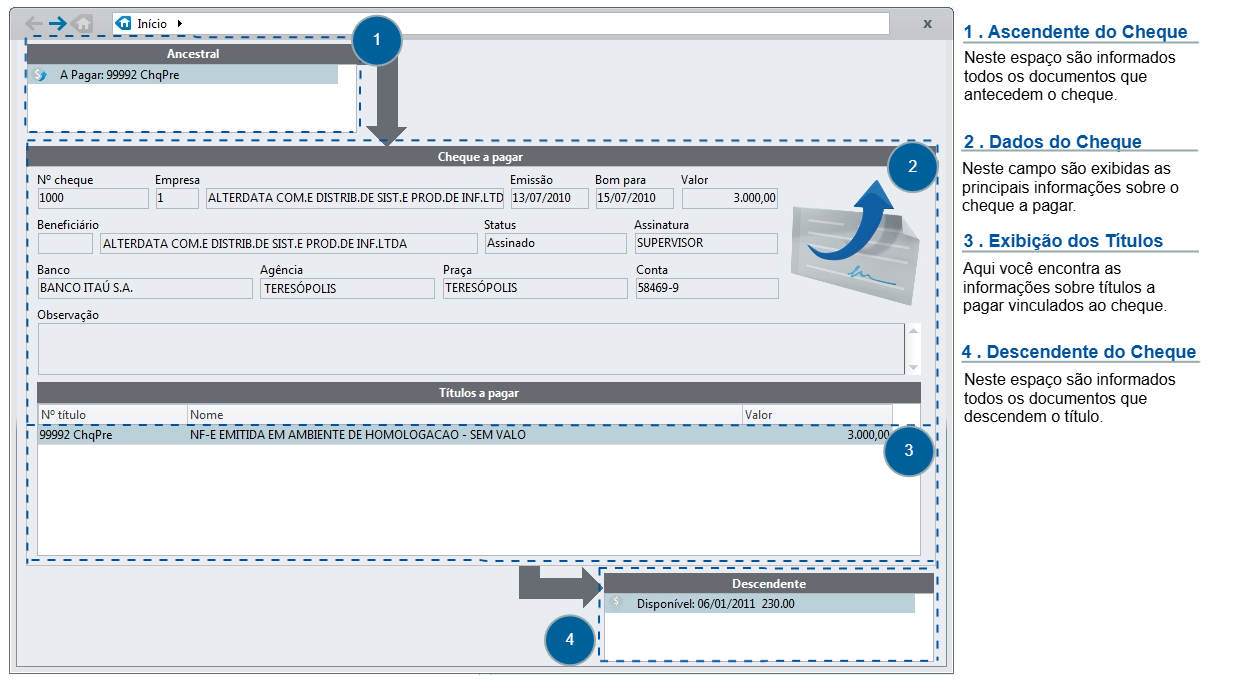Click the Ascendente do Cheque legend heading

point(1076,32)
